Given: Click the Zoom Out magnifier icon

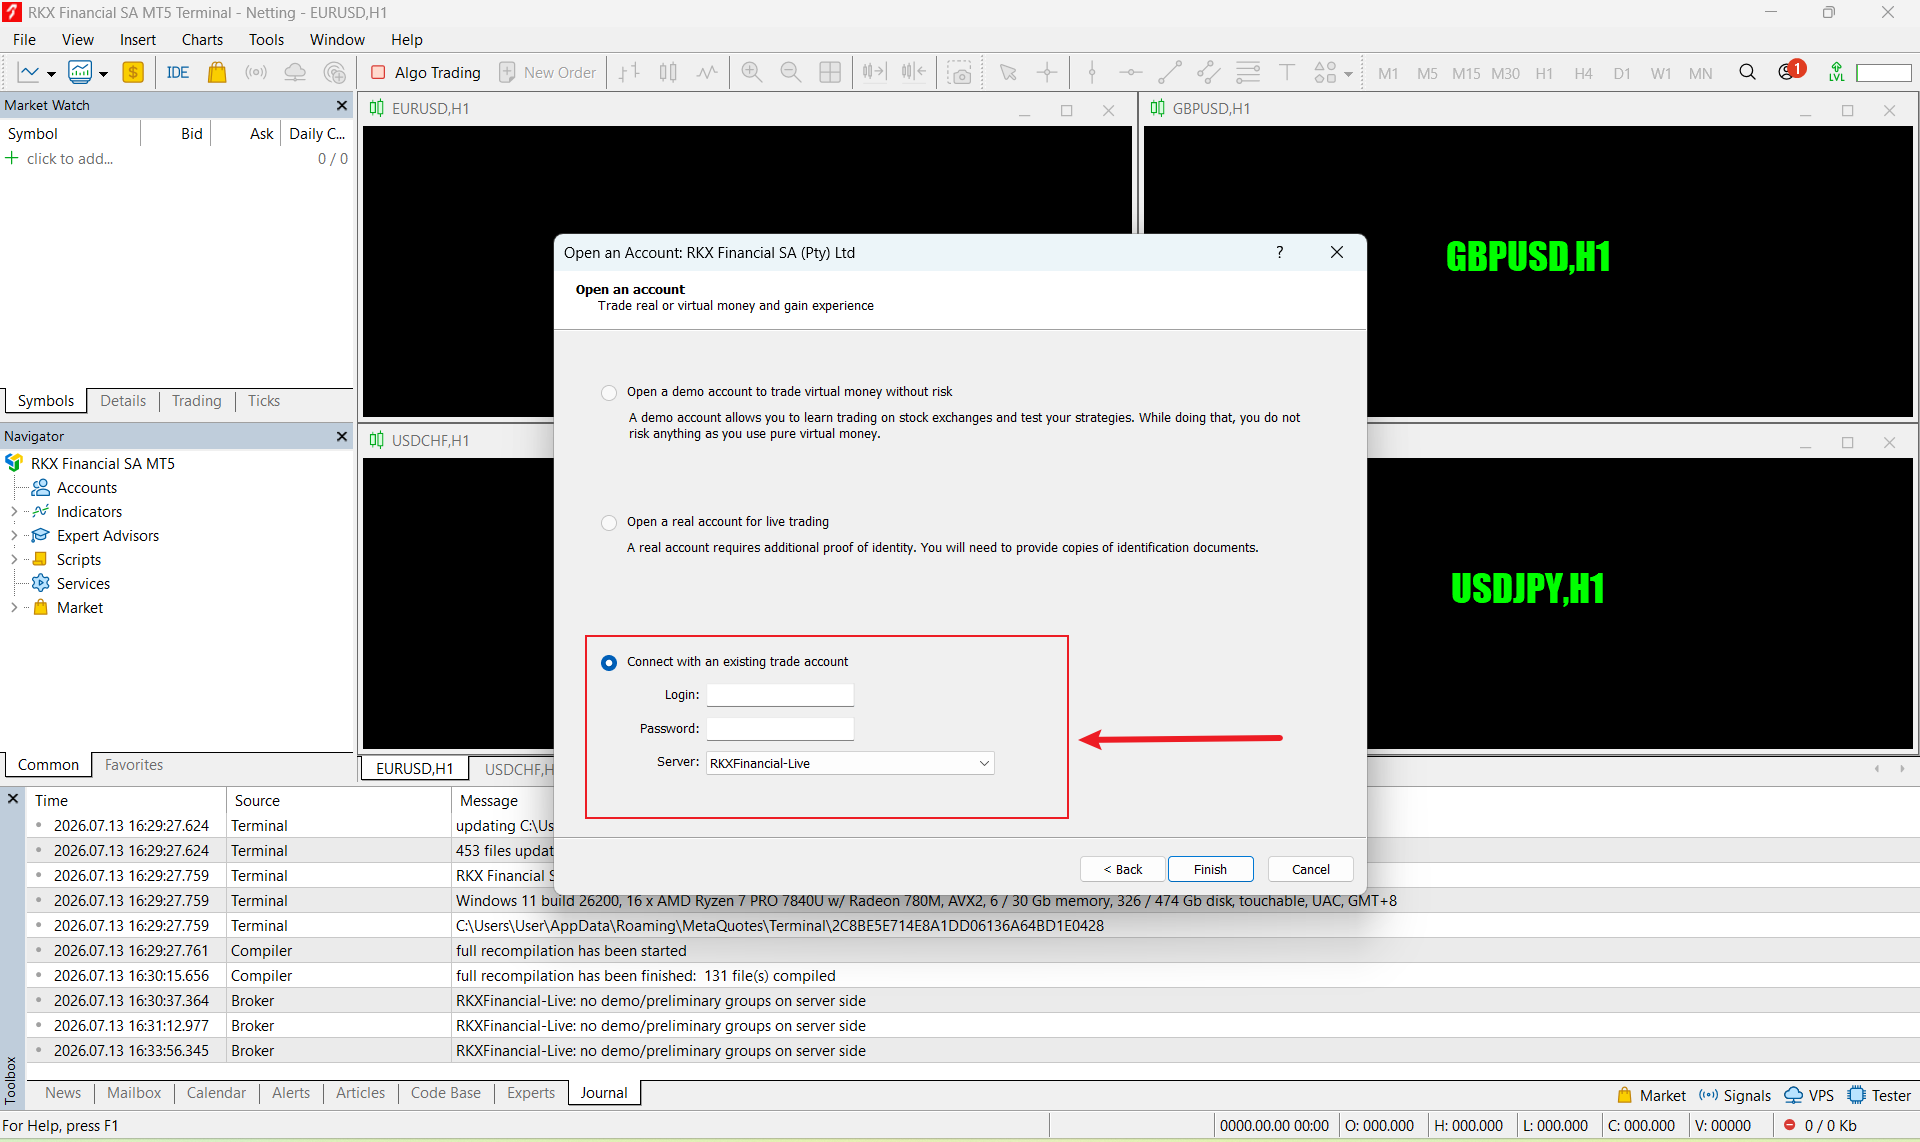Looking at the screenshot, I should pyautogui.click(x=790, y=72).
